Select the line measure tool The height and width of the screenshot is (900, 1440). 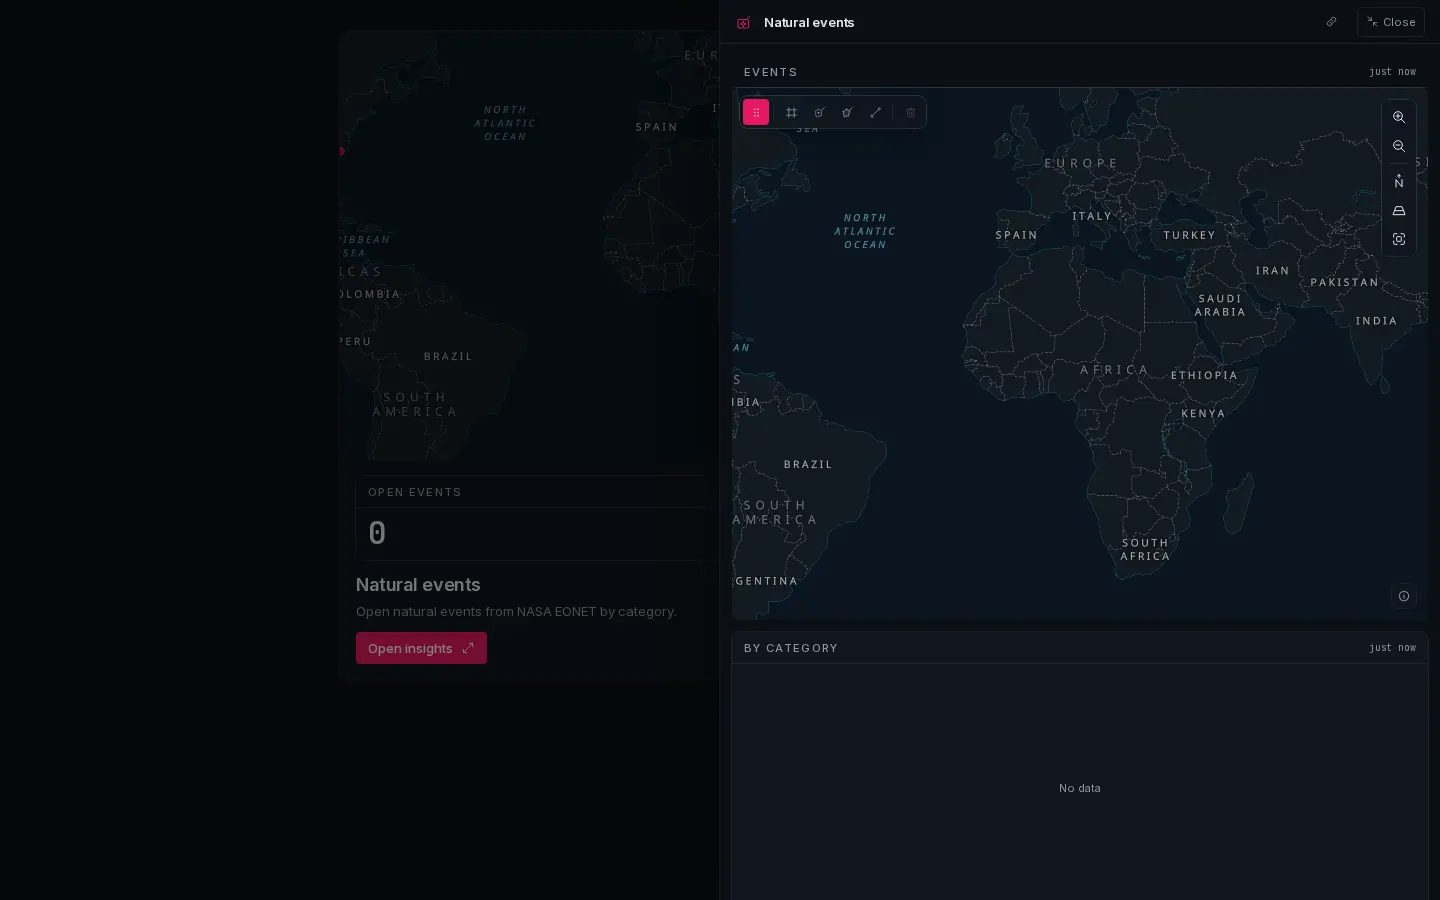[x=876, y=112]
